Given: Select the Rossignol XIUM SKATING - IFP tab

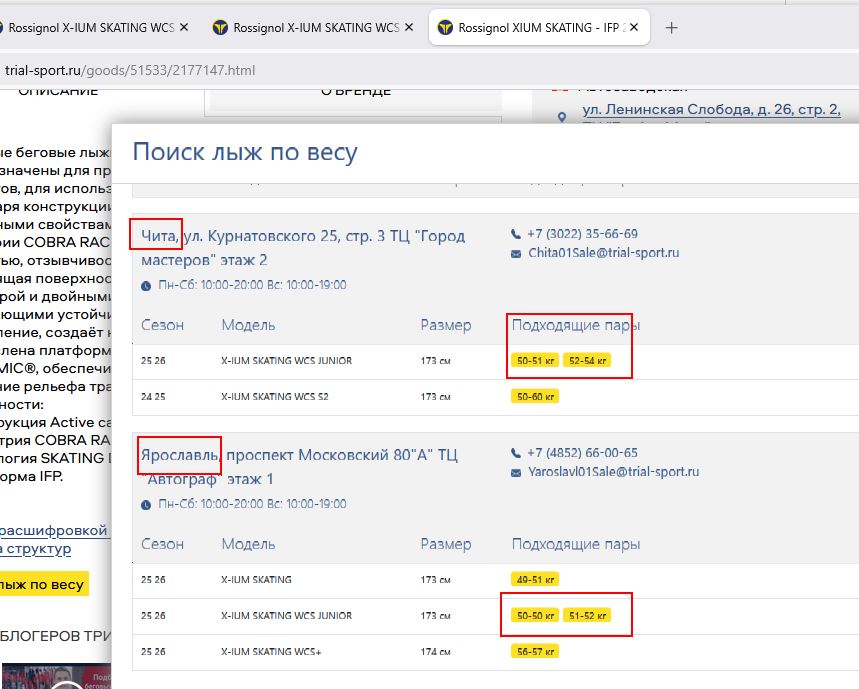Looking at the screenshot, I should (540, 27).
